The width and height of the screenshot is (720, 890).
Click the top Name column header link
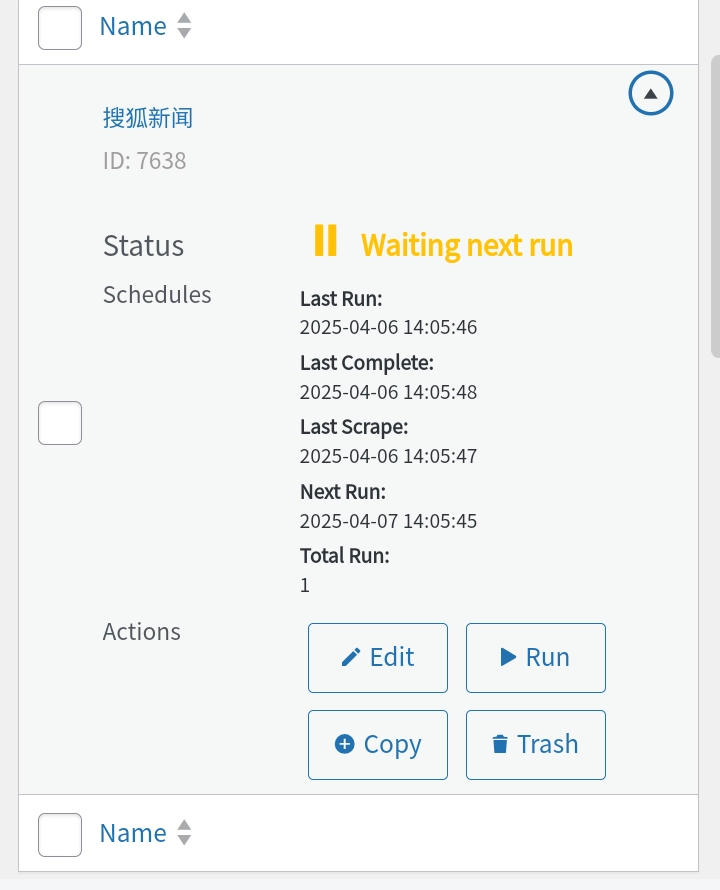[x=133, y=26]
